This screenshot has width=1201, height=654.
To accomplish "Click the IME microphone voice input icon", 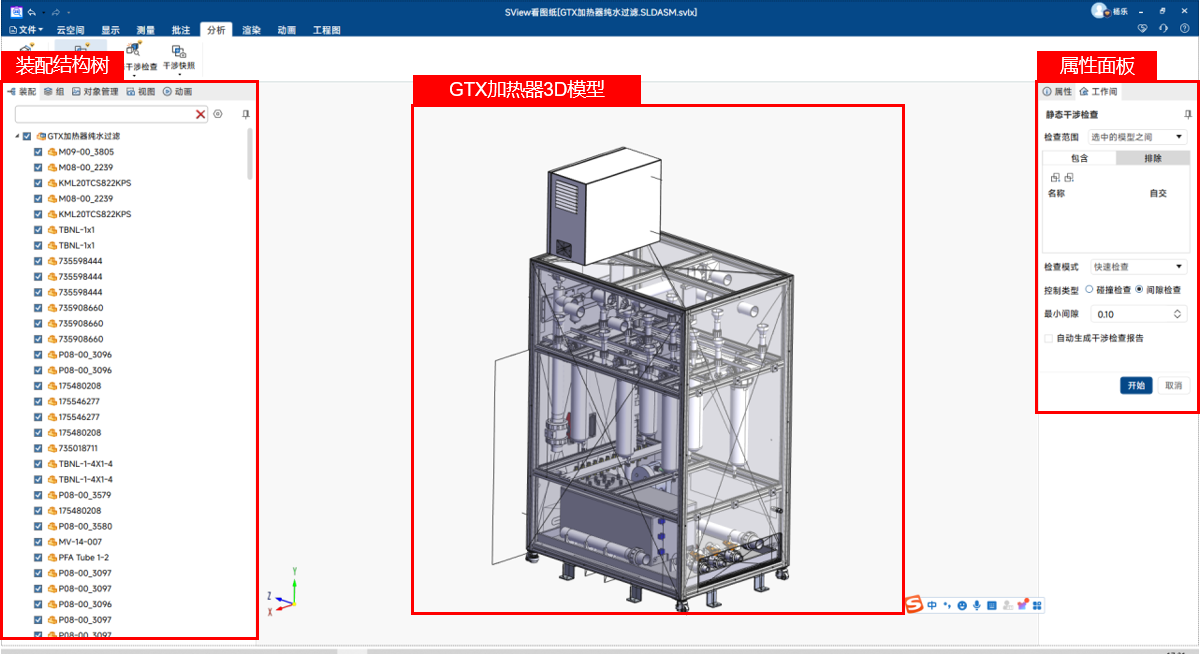I will coord(977,605).
